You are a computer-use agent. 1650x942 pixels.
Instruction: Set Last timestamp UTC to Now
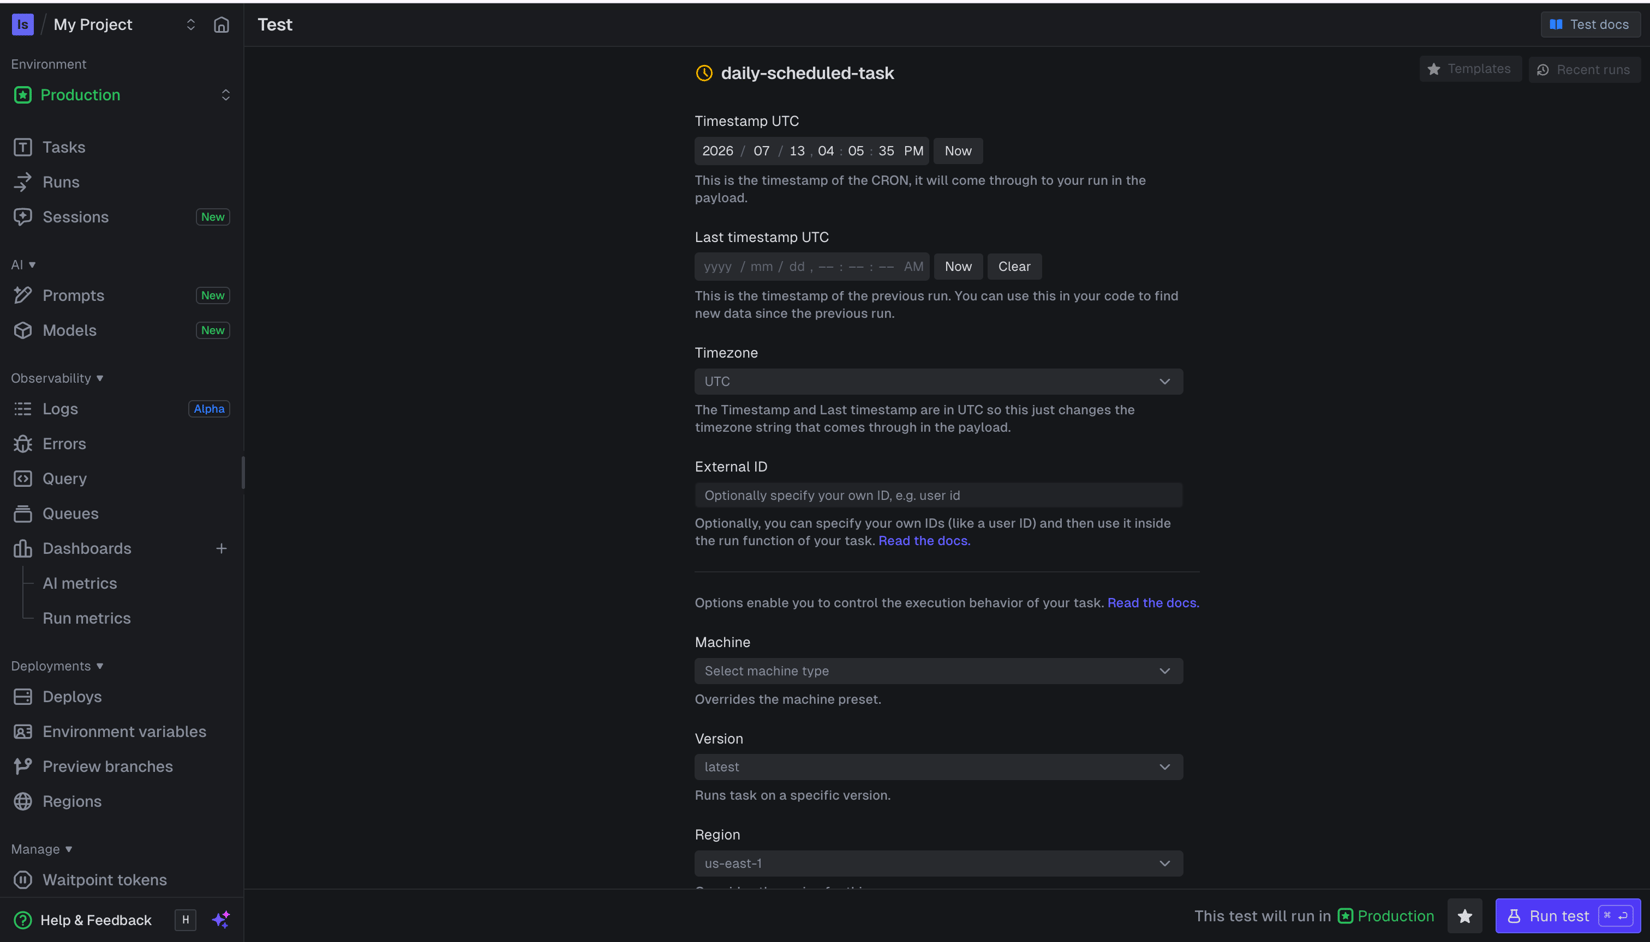958,267
